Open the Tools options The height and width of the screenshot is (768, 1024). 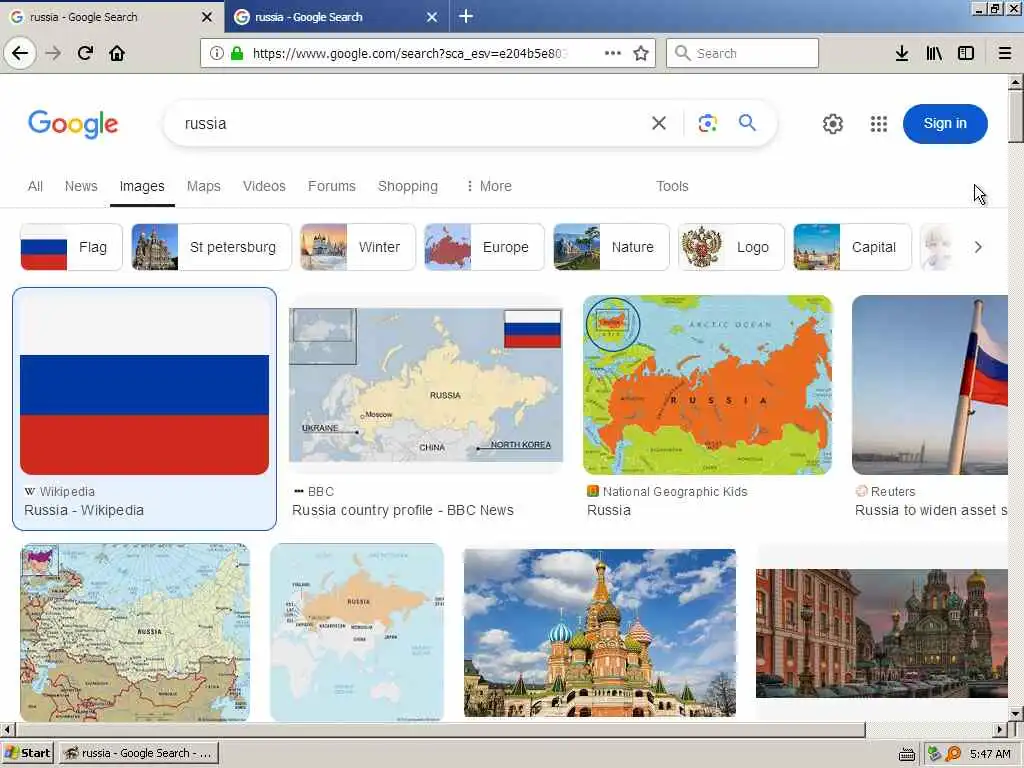[672, 186]
